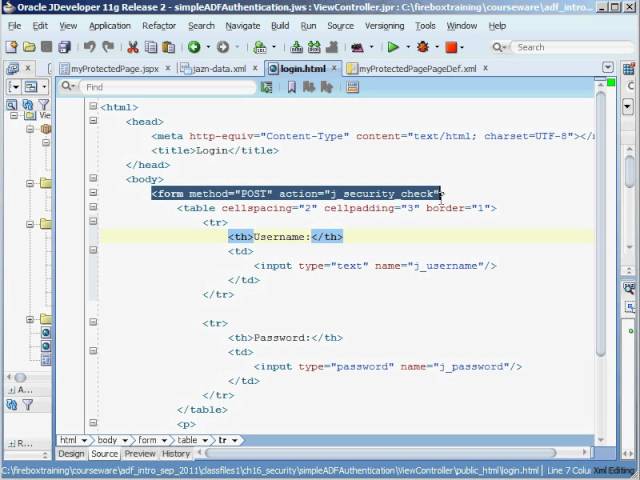Viewport: 640px width, 480px height.
Task: Click the refresh icon in navigator toolbar
Action: (27, 105)
